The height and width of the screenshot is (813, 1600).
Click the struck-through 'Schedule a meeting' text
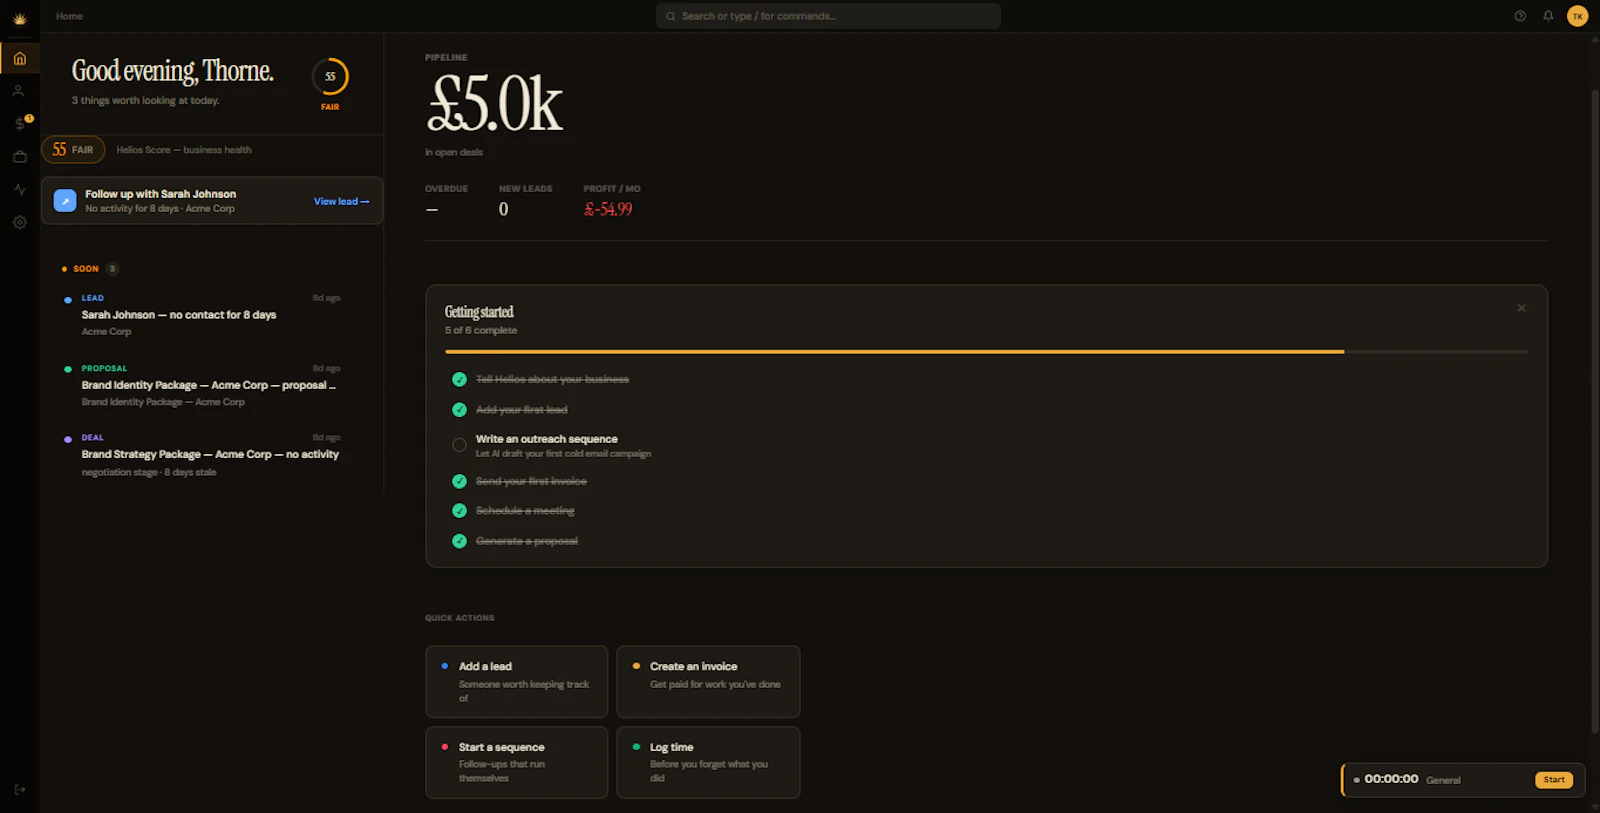(x=525, y=511)
